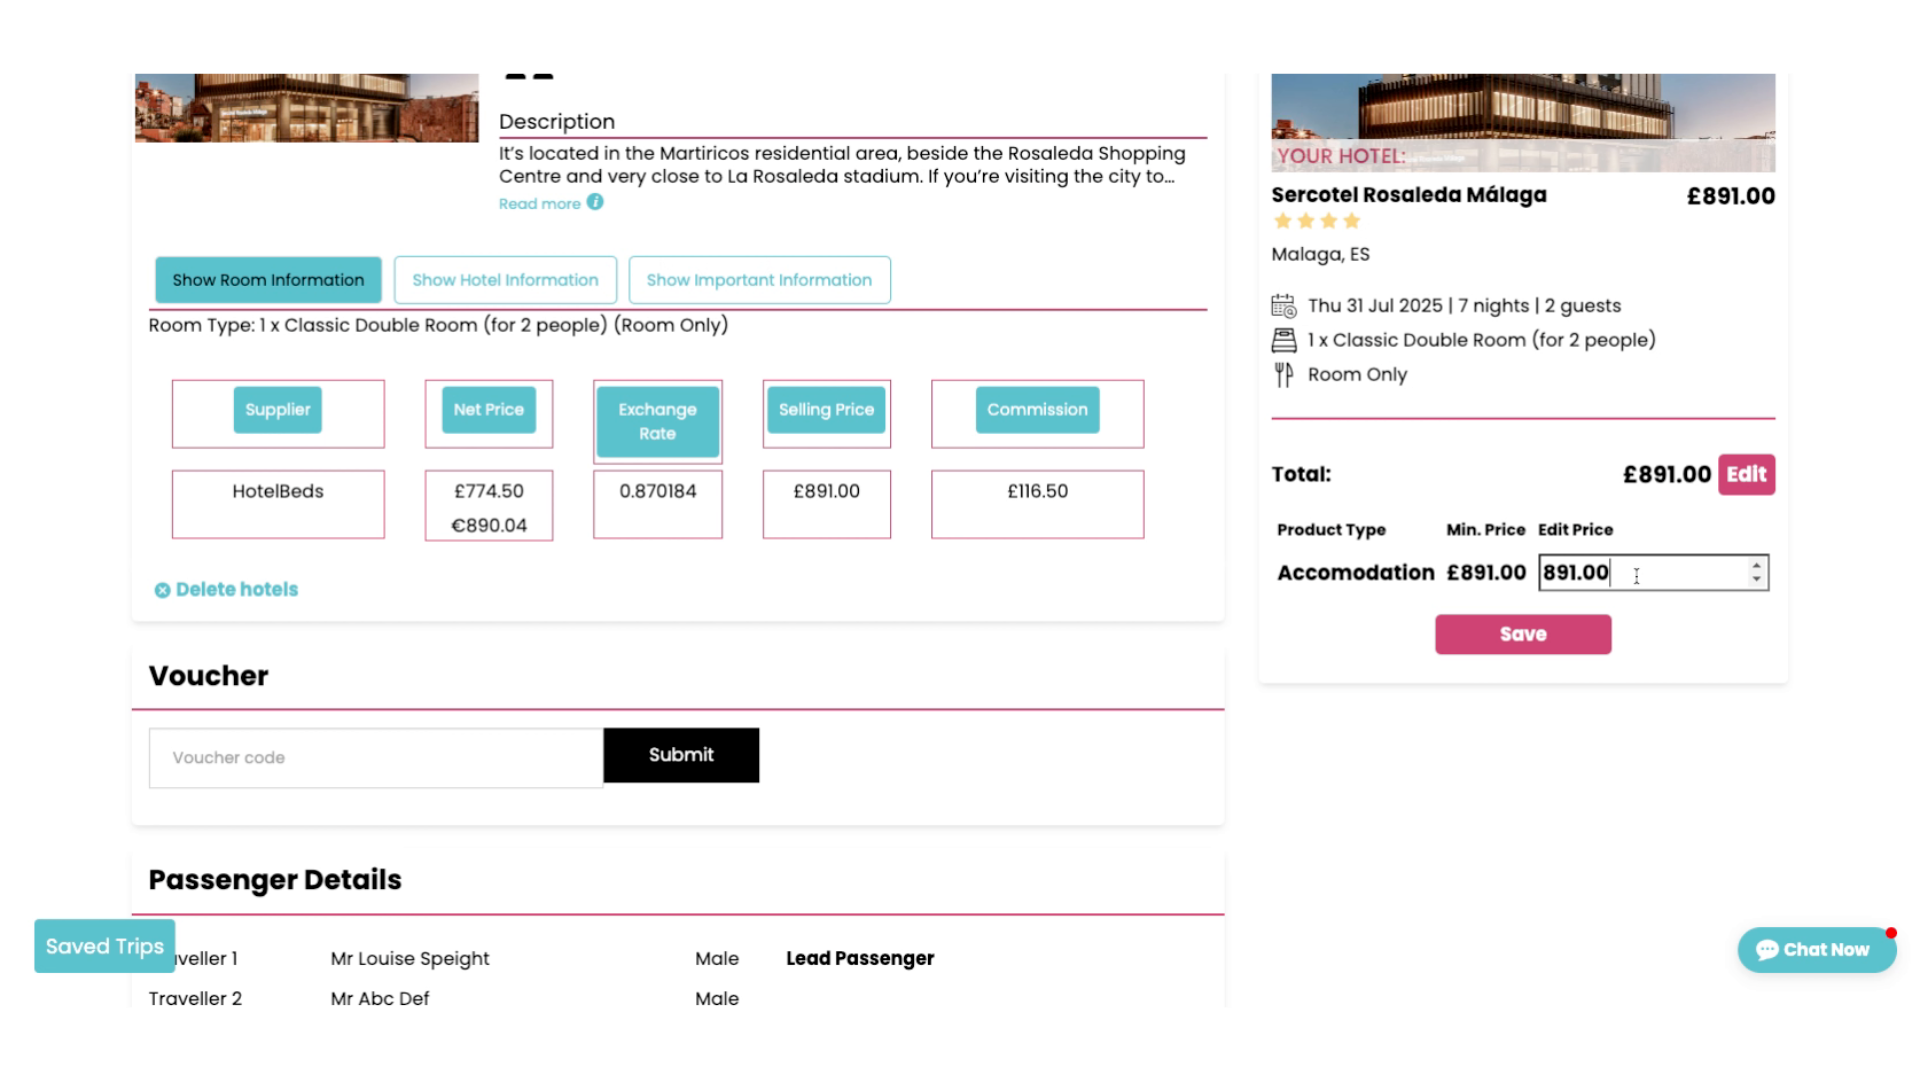Click the bed icon beside room type
Screen dimensions: 1920x1080
1283,340
